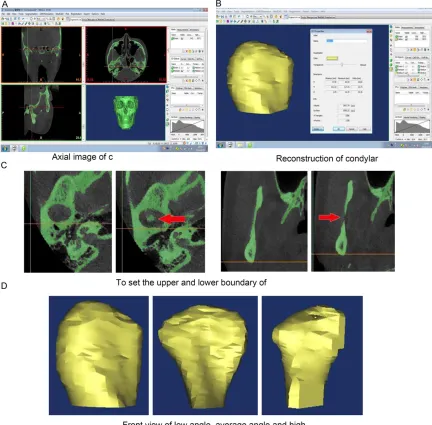Select the green mask row in panel A Masks list
432x425 pixels.
coord(187,39)
